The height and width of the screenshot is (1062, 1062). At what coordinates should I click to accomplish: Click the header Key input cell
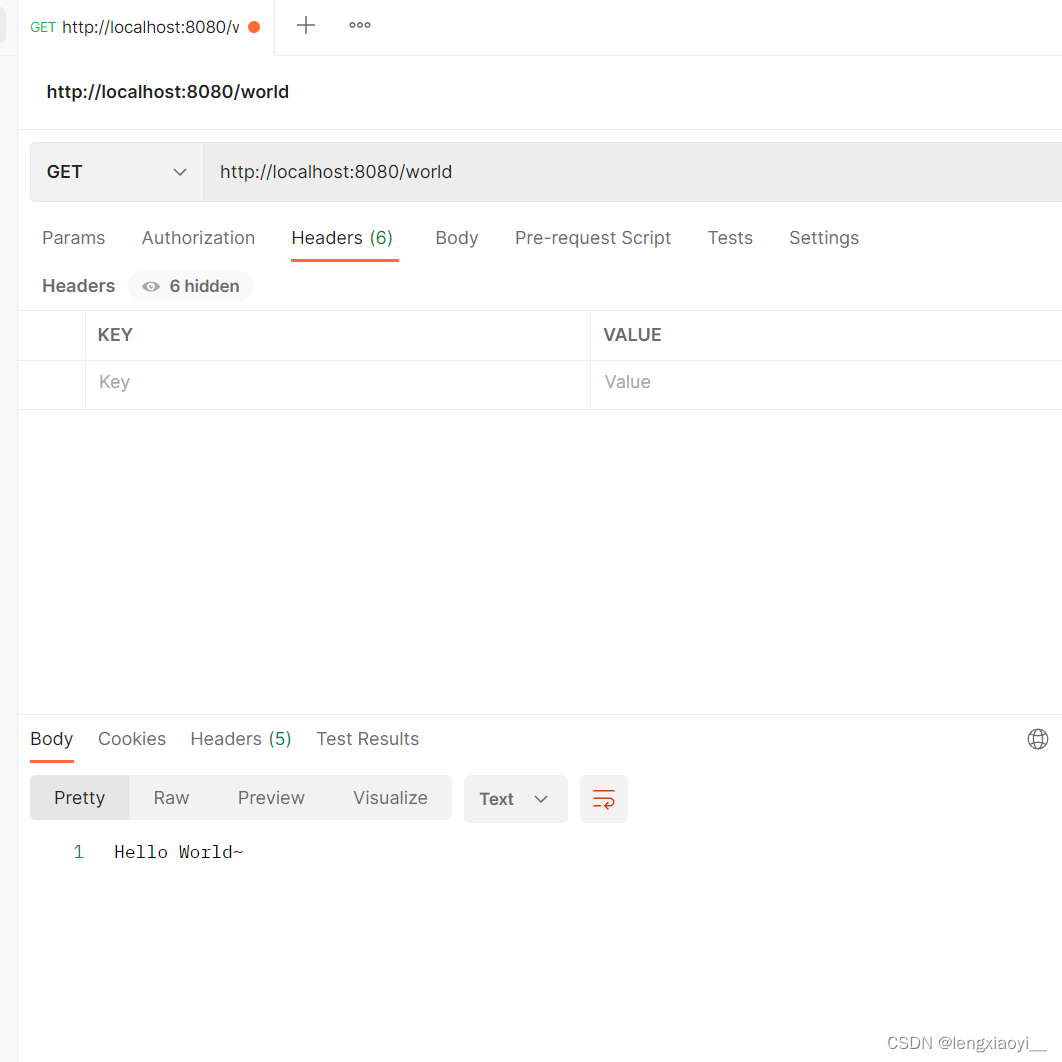[x=338, y=383]
